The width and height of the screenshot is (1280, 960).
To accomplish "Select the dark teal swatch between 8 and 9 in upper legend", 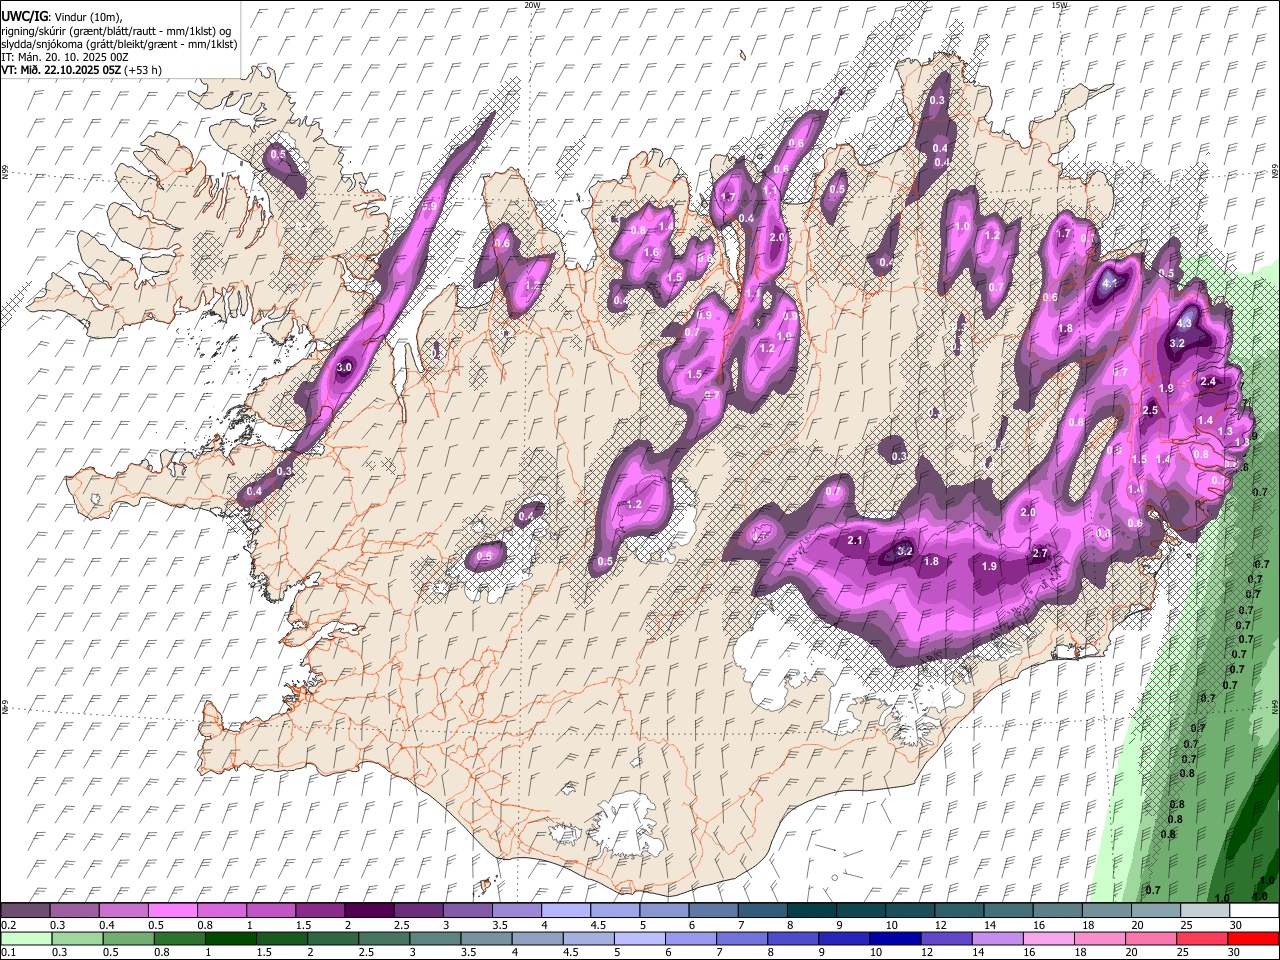I will 812,910.
